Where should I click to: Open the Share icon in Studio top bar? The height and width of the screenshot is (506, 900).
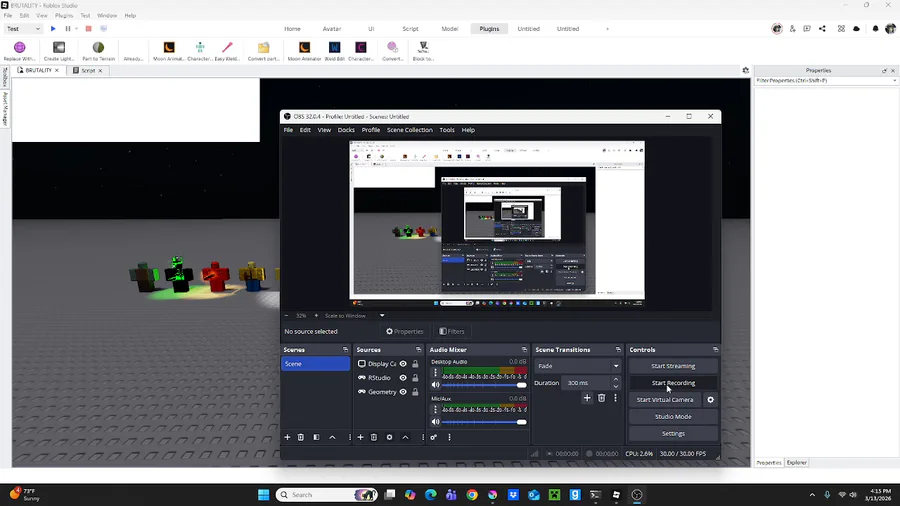pos(822,29)
